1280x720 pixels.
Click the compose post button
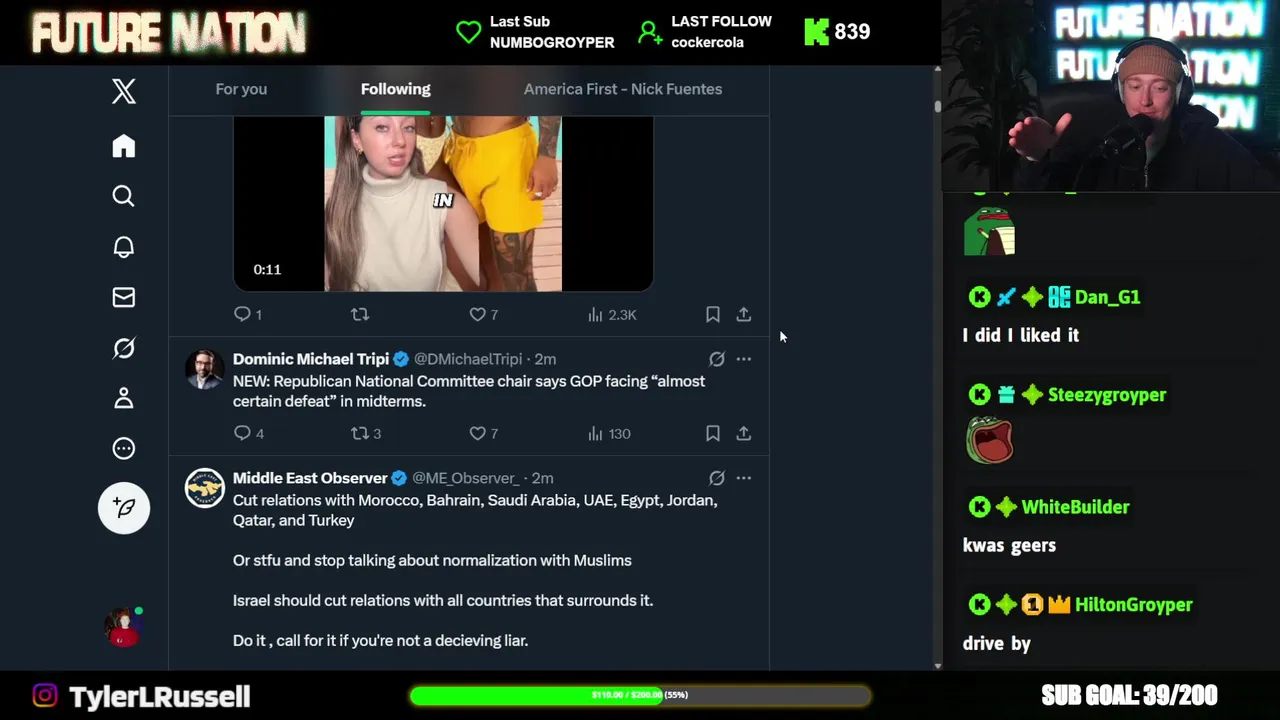124,508
